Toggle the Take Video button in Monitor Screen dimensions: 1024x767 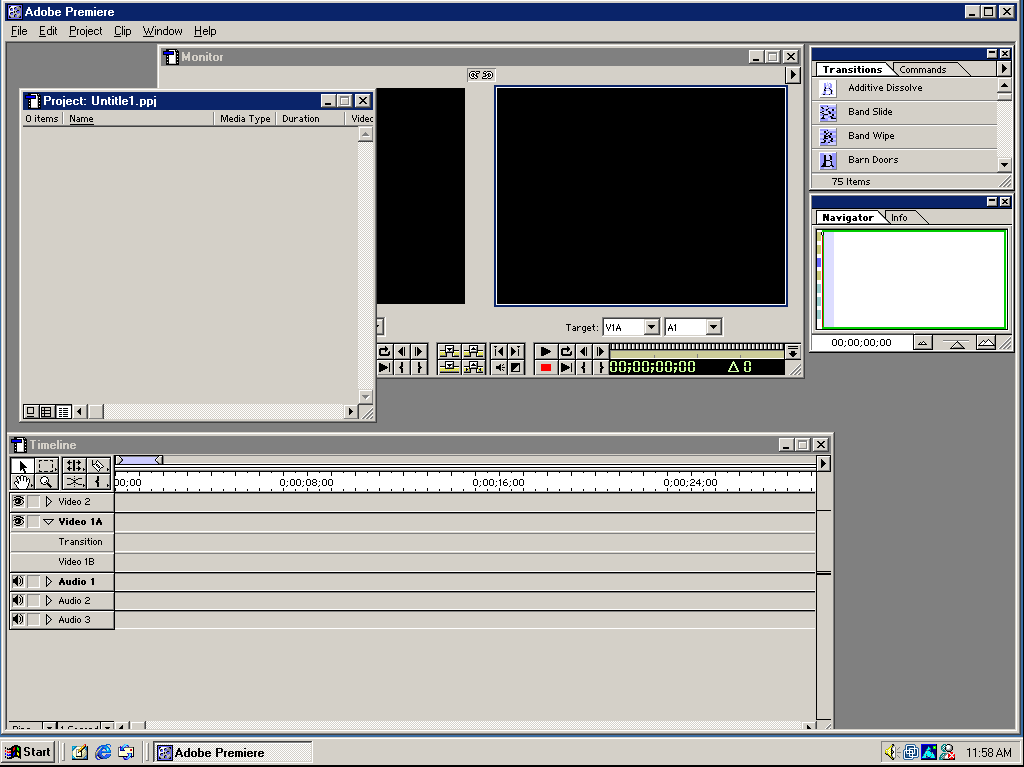click(516, 368)
